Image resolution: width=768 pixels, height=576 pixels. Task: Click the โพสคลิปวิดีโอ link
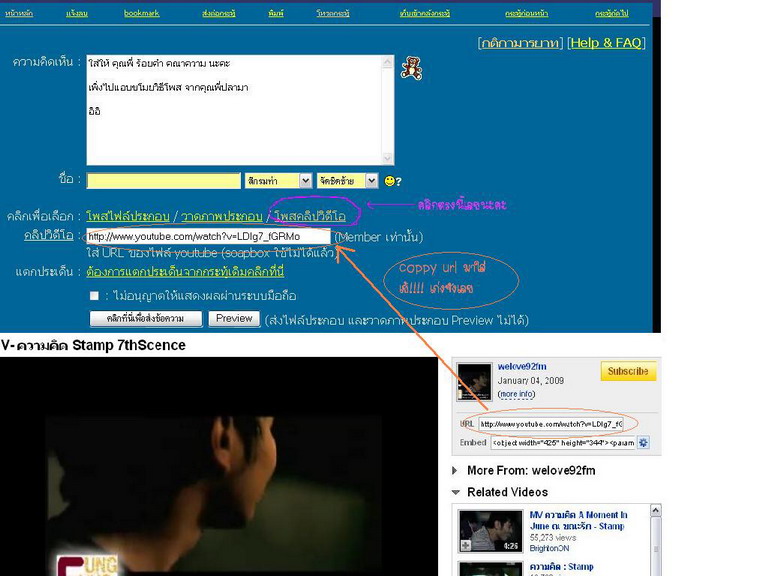coord(310,216)
